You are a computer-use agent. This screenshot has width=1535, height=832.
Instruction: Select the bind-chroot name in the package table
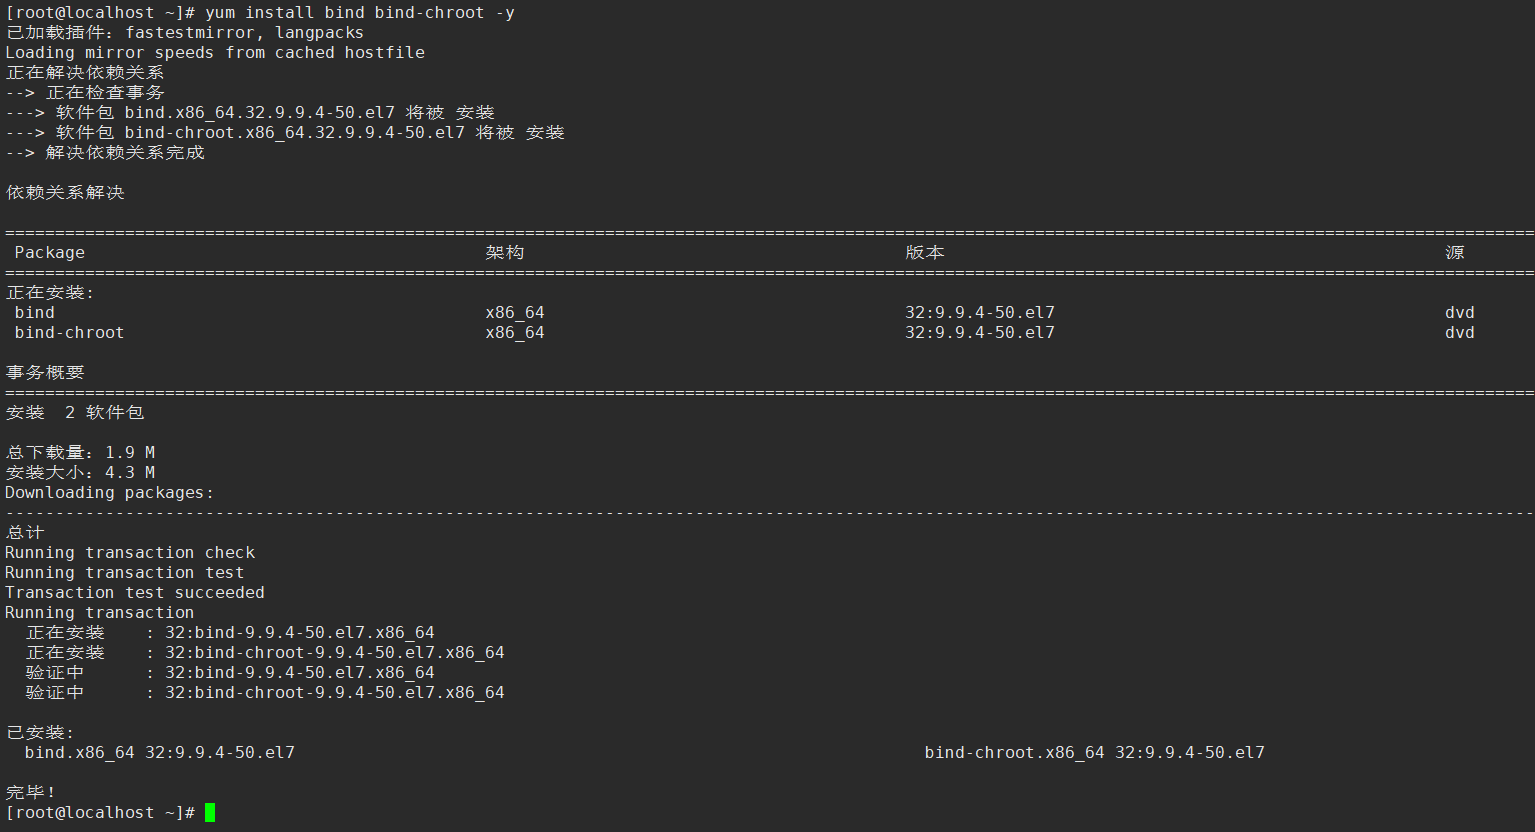69,333
